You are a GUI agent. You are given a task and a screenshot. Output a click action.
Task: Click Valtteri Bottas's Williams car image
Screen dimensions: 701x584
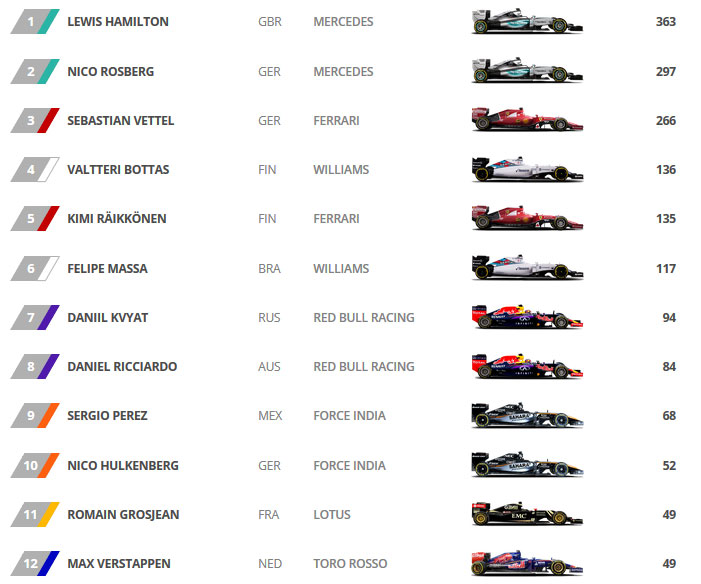(x=527, y=169)
